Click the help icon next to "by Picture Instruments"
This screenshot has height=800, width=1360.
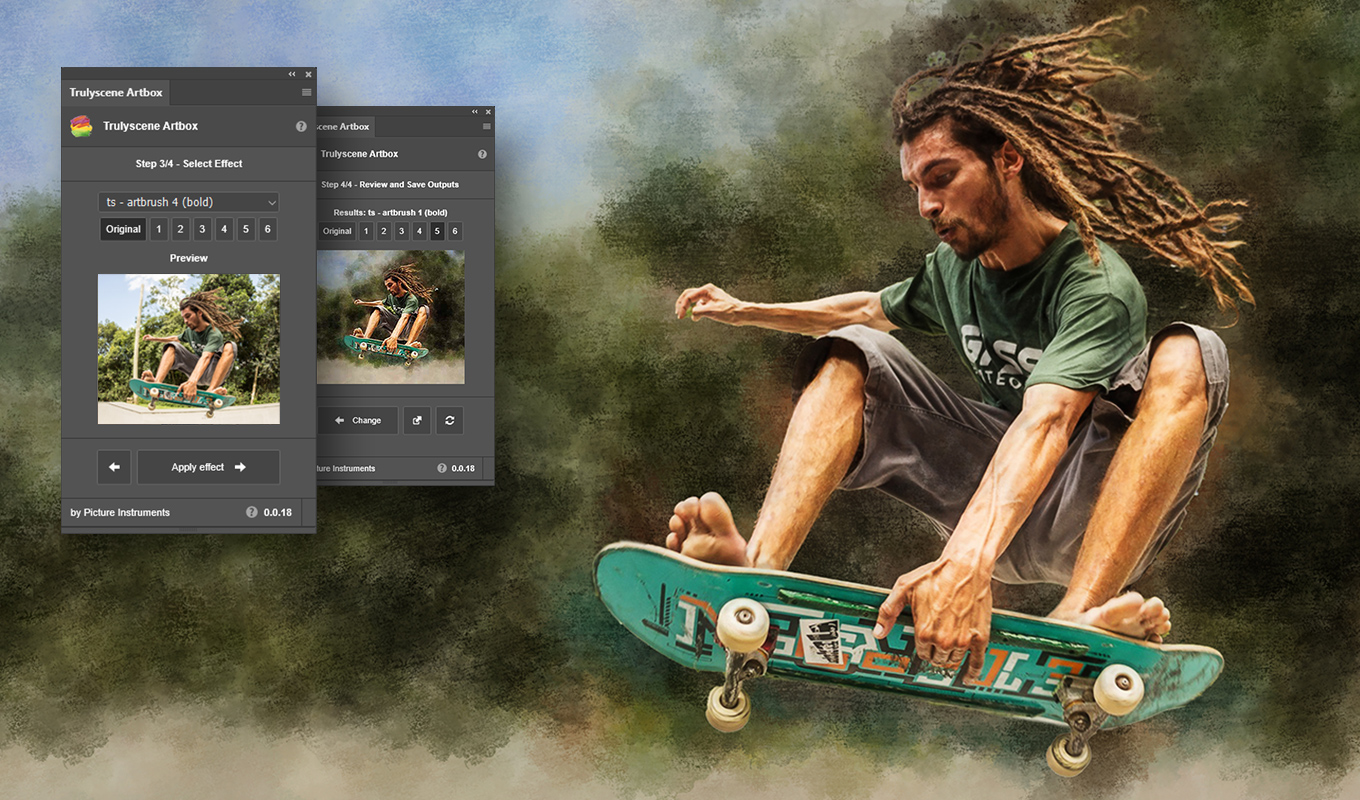click(252, 512)
